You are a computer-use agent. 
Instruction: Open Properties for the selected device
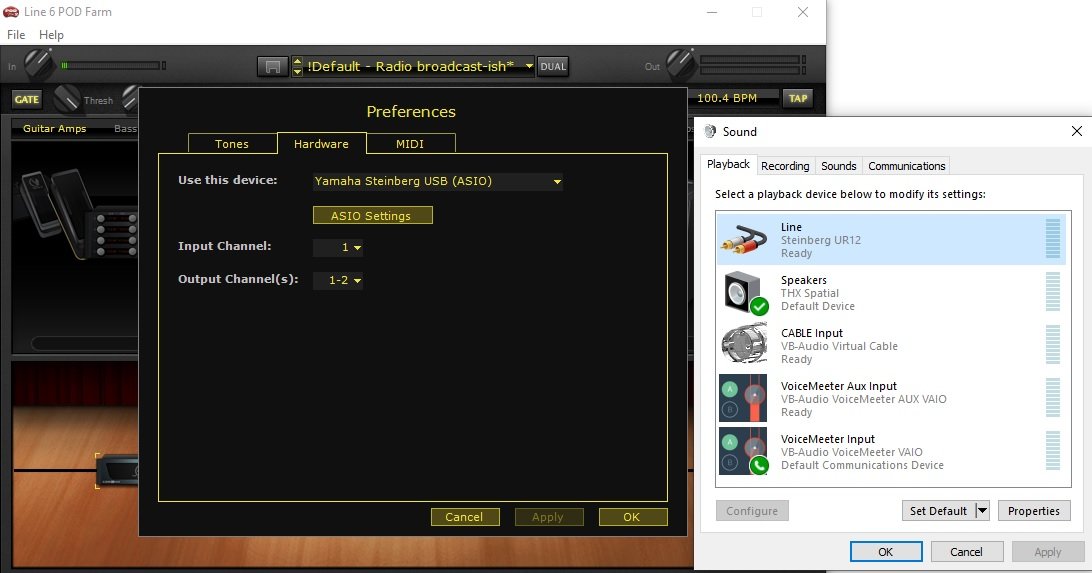1034,510
